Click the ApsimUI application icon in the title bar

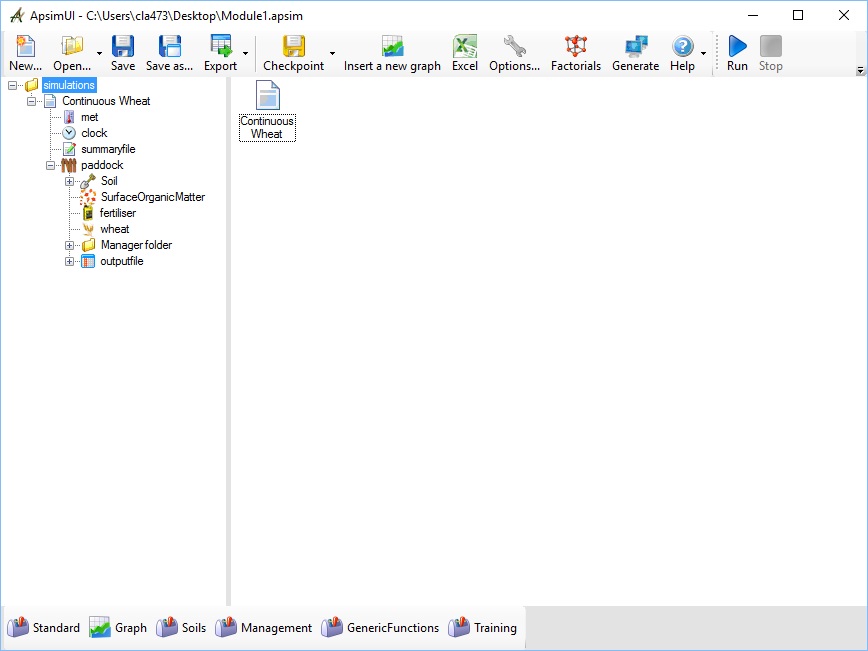(17, 16)
